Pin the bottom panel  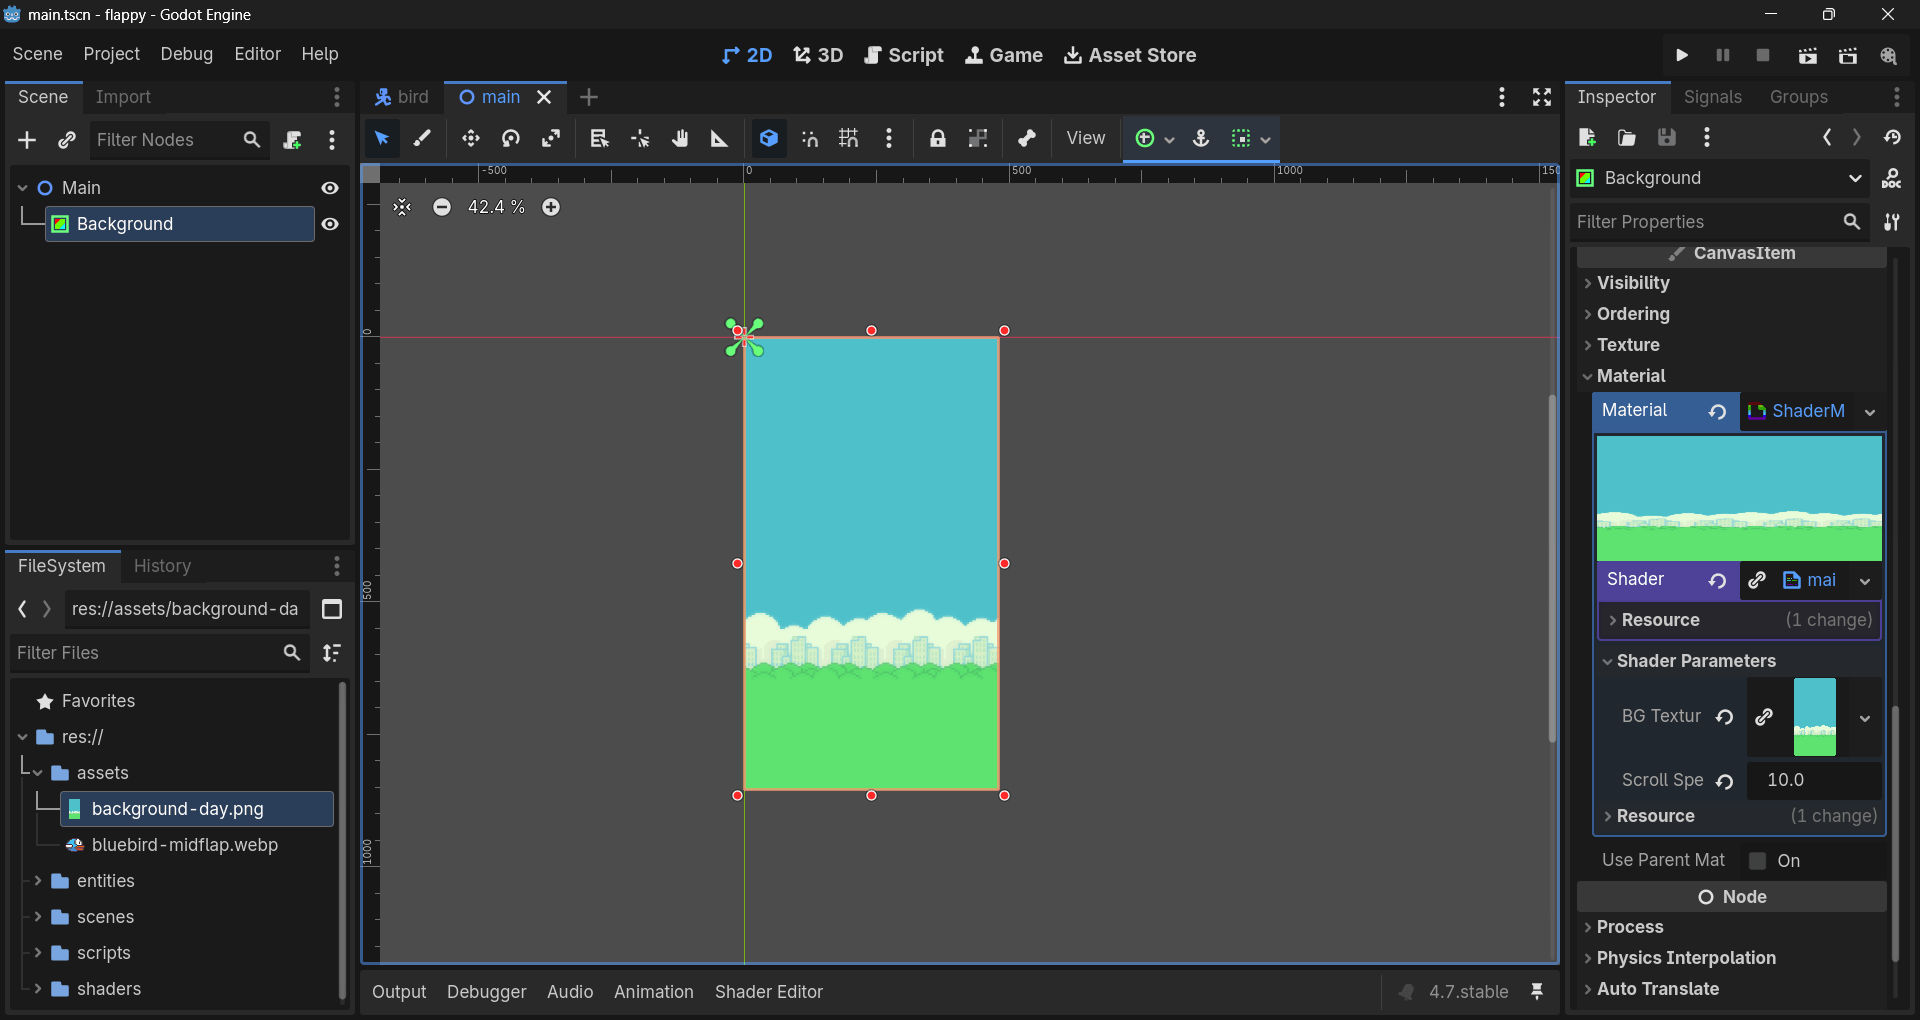1537,992
